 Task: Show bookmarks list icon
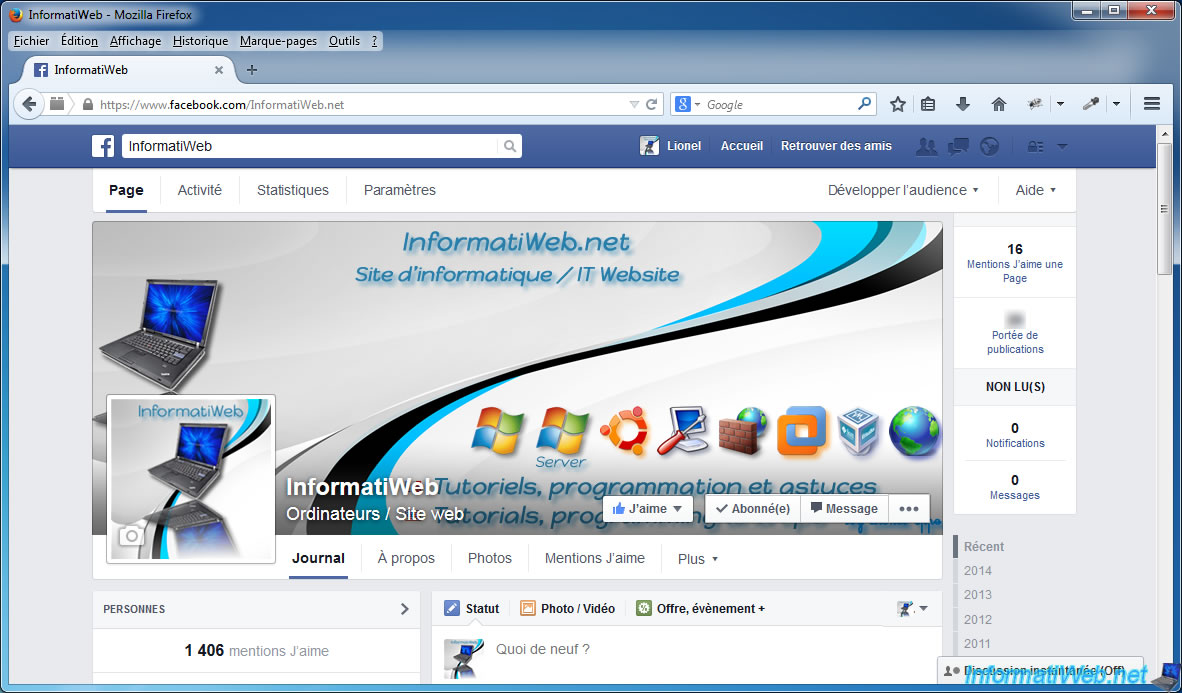(x=928, y=104)
